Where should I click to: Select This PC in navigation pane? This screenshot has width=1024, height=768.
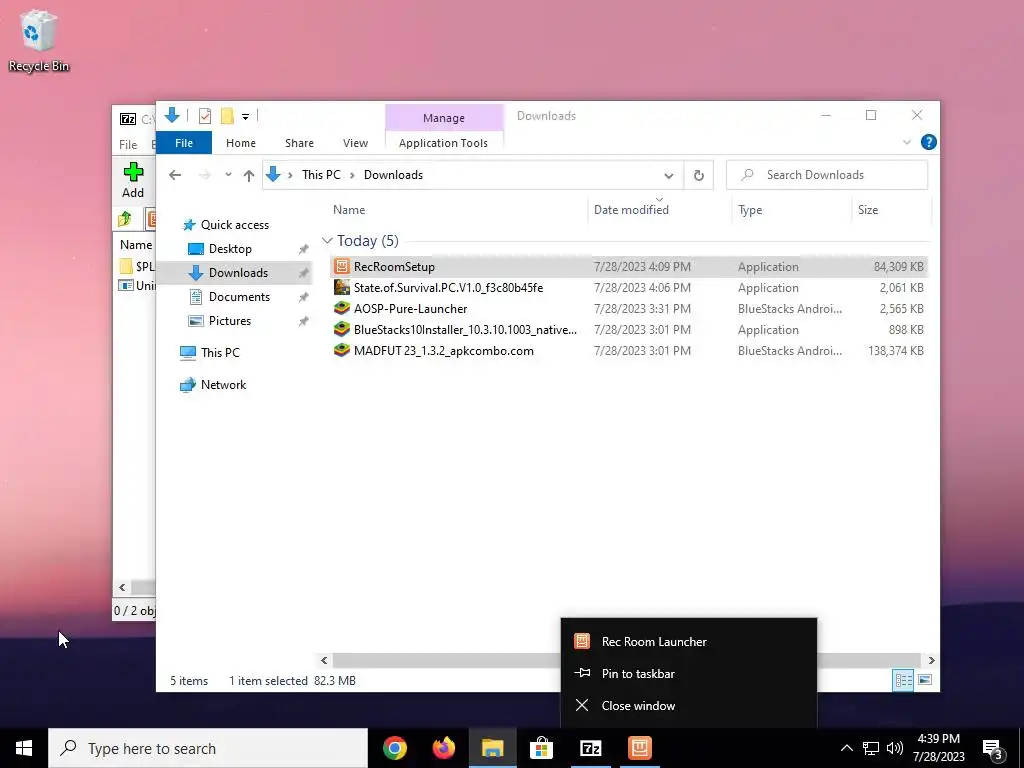(220, 353)
